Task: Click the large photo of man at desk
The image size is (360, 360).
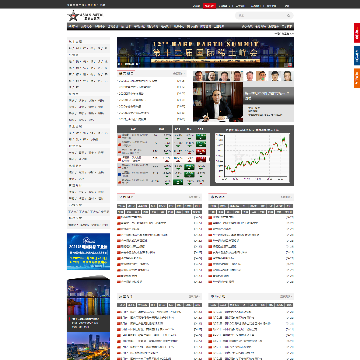Action: click(x=218, y=102)
